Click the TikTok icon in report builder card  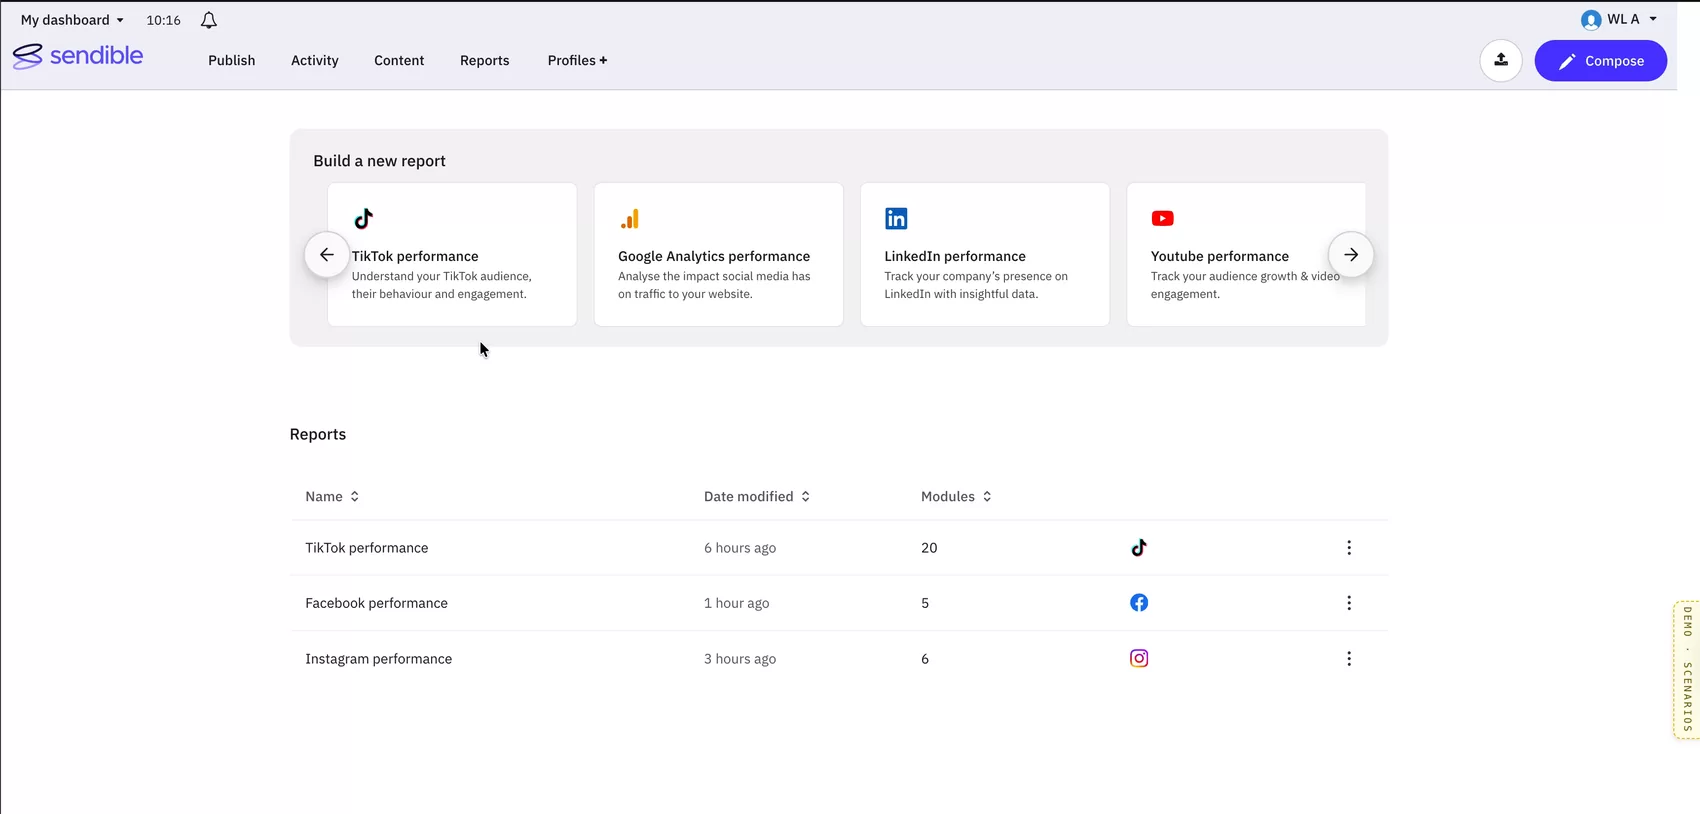tap(364, 218)
